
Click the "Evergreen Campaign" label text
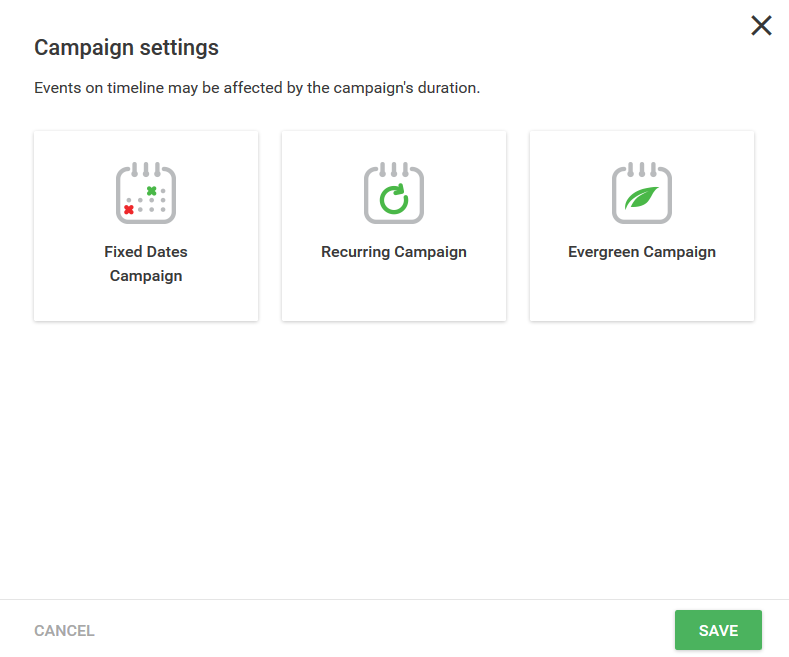pos(642,252)
